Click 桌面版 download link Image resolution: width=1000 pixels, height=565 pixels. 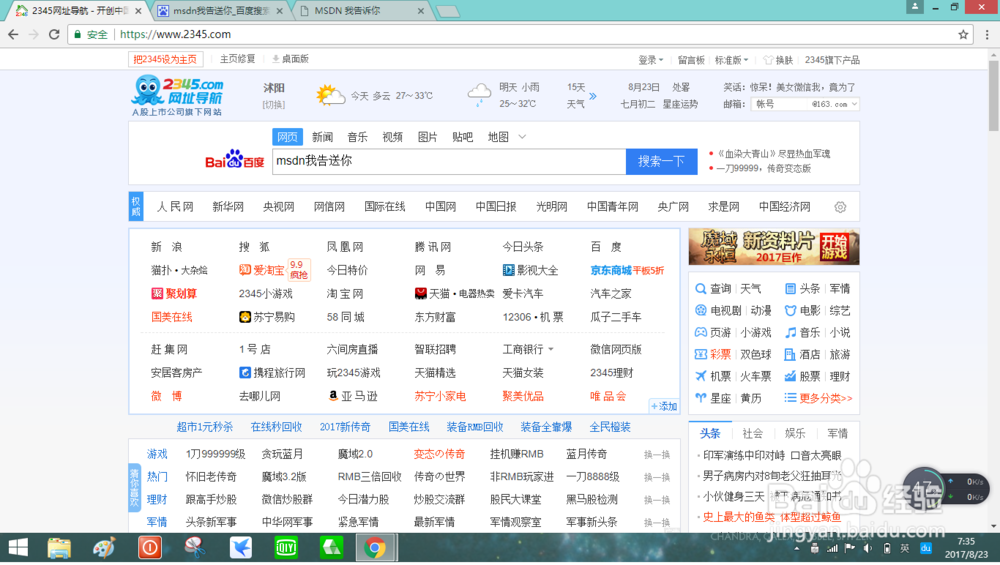(x=290, y=59)
